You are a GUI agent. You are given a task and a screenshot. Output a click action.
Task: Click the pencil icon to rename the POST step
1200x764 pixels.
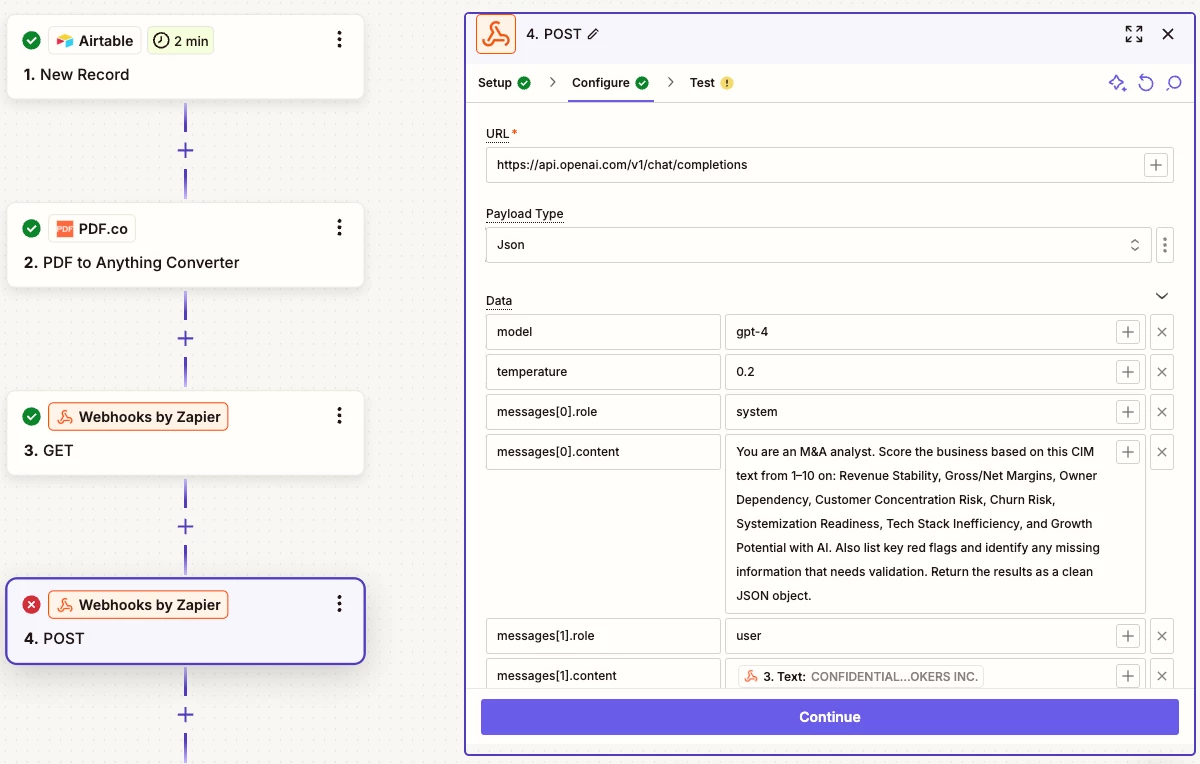[593, 34]
